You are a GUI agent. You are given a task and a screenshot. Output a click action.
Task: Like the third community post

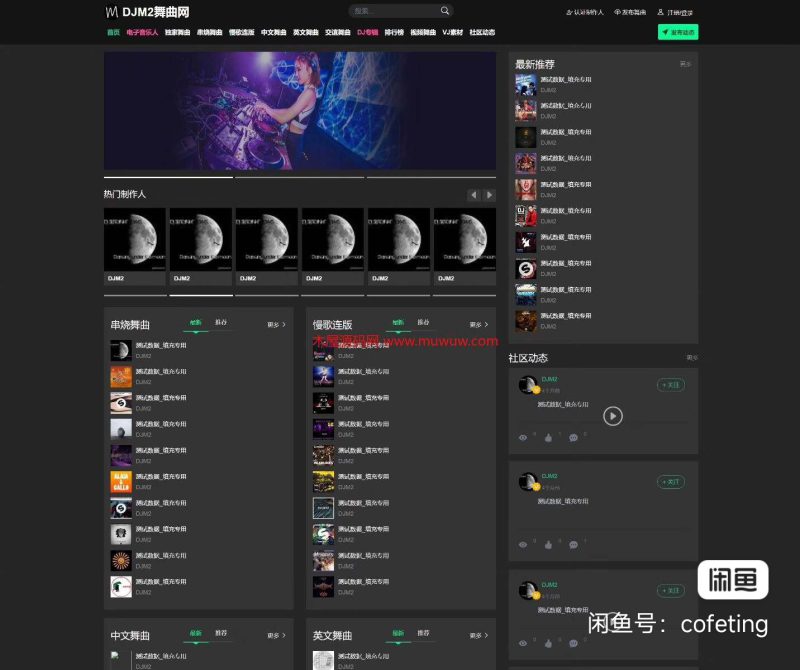pyautogui.click(x=548, y=643)
